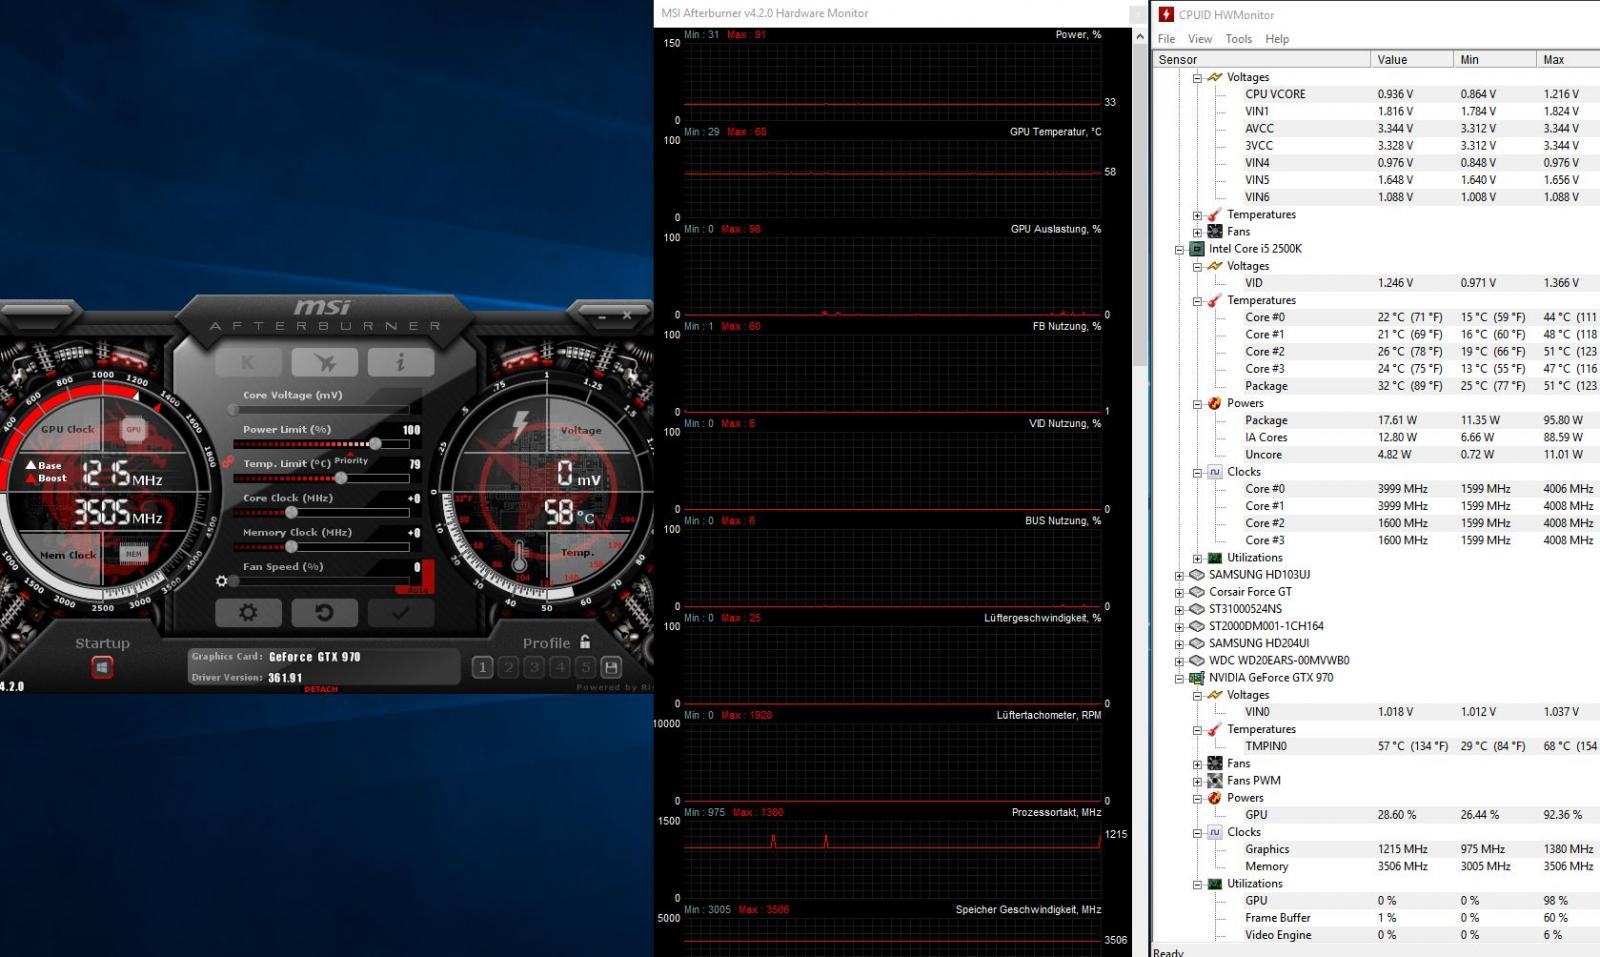The image size is (1600, 957).
Task: Click the Temperatures icon under Intel Core i5
Action: click(1215, 300)
